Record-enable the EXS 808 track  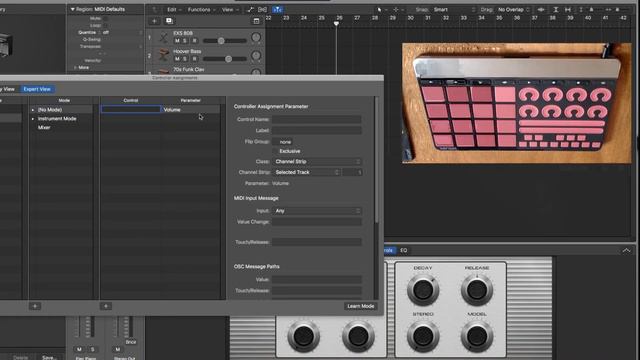coord(194,41)
